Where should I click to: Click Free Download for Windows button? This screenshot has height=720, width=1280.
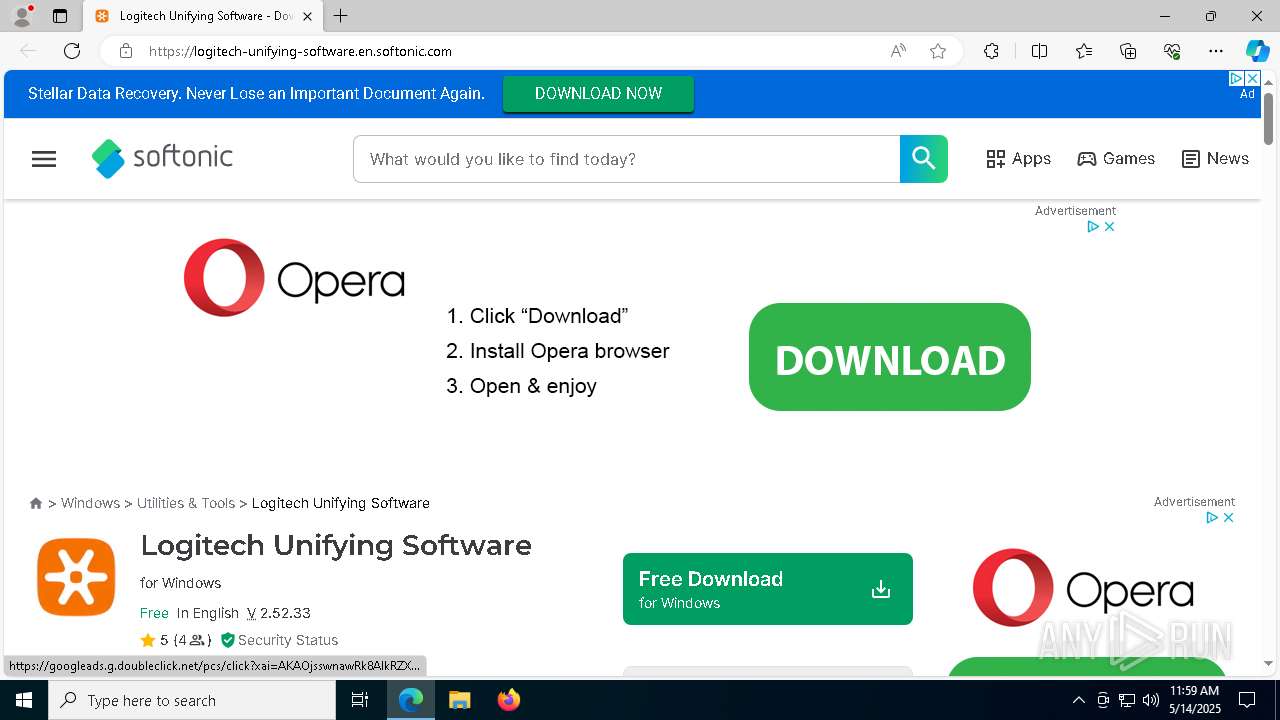(x=768, y=589)
